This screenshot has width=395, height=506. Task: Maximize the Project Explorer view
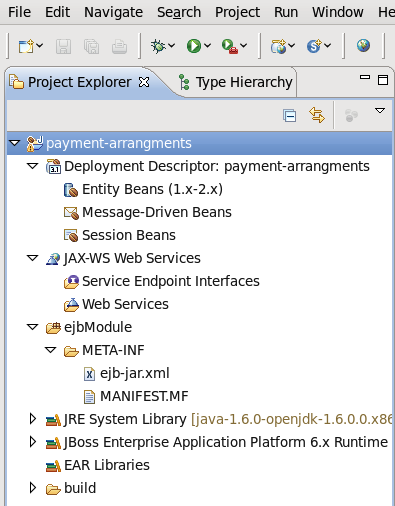383,80
